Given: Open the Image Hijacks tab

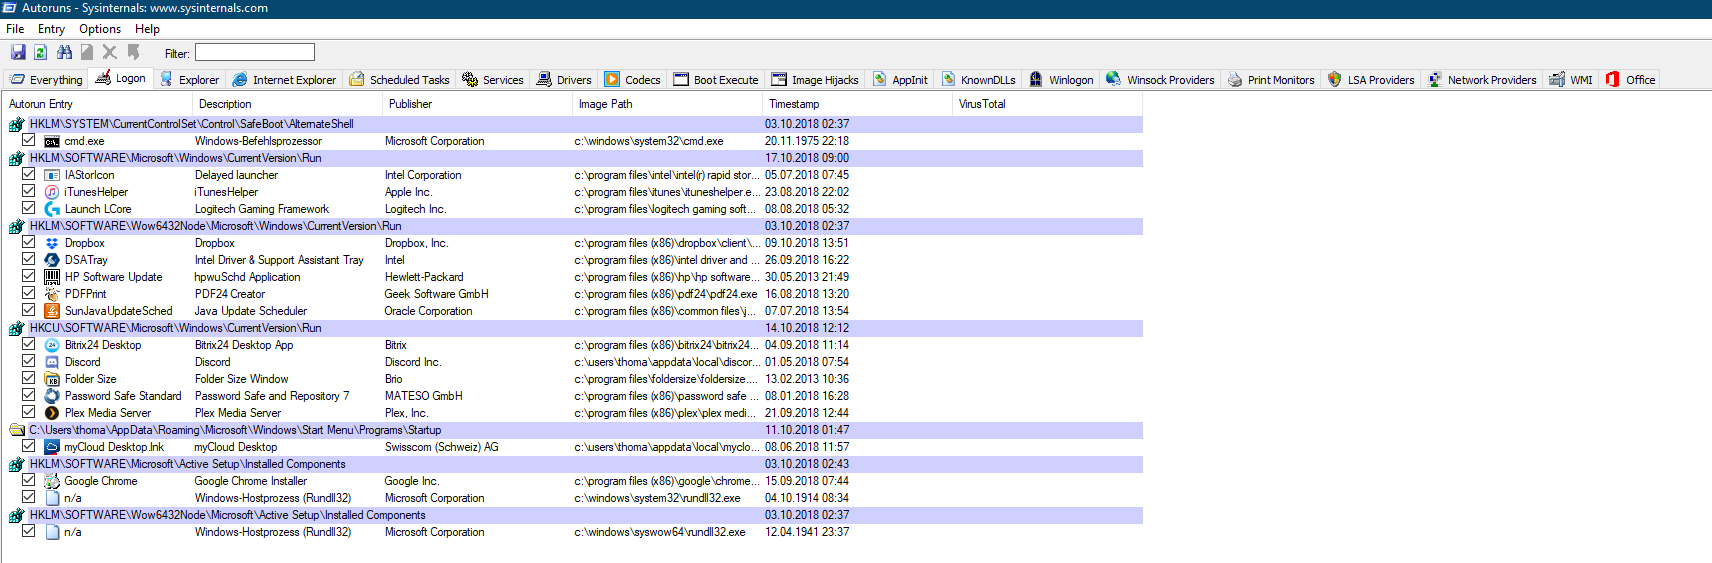Looking at the screenshot, I should point(815,80).
